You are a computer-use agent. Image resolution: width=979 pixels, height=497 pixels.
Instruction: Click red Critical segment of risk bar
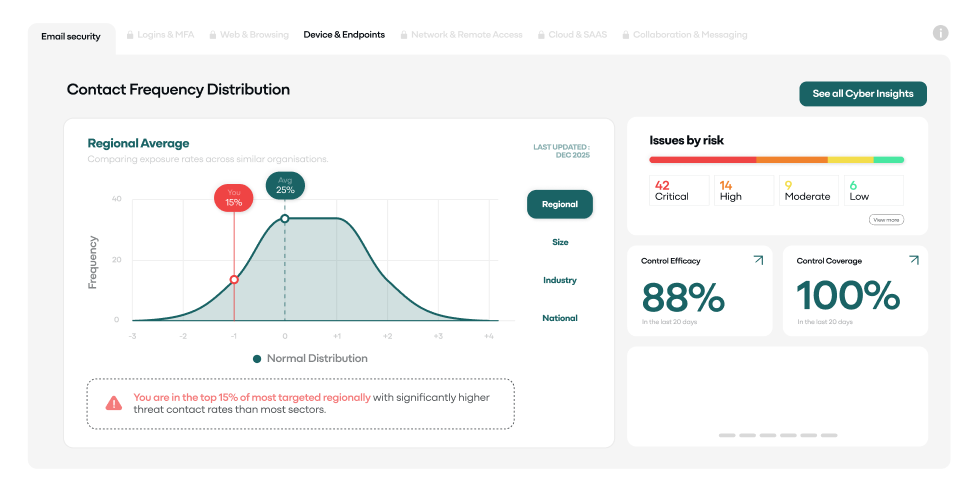coord(702,159)
